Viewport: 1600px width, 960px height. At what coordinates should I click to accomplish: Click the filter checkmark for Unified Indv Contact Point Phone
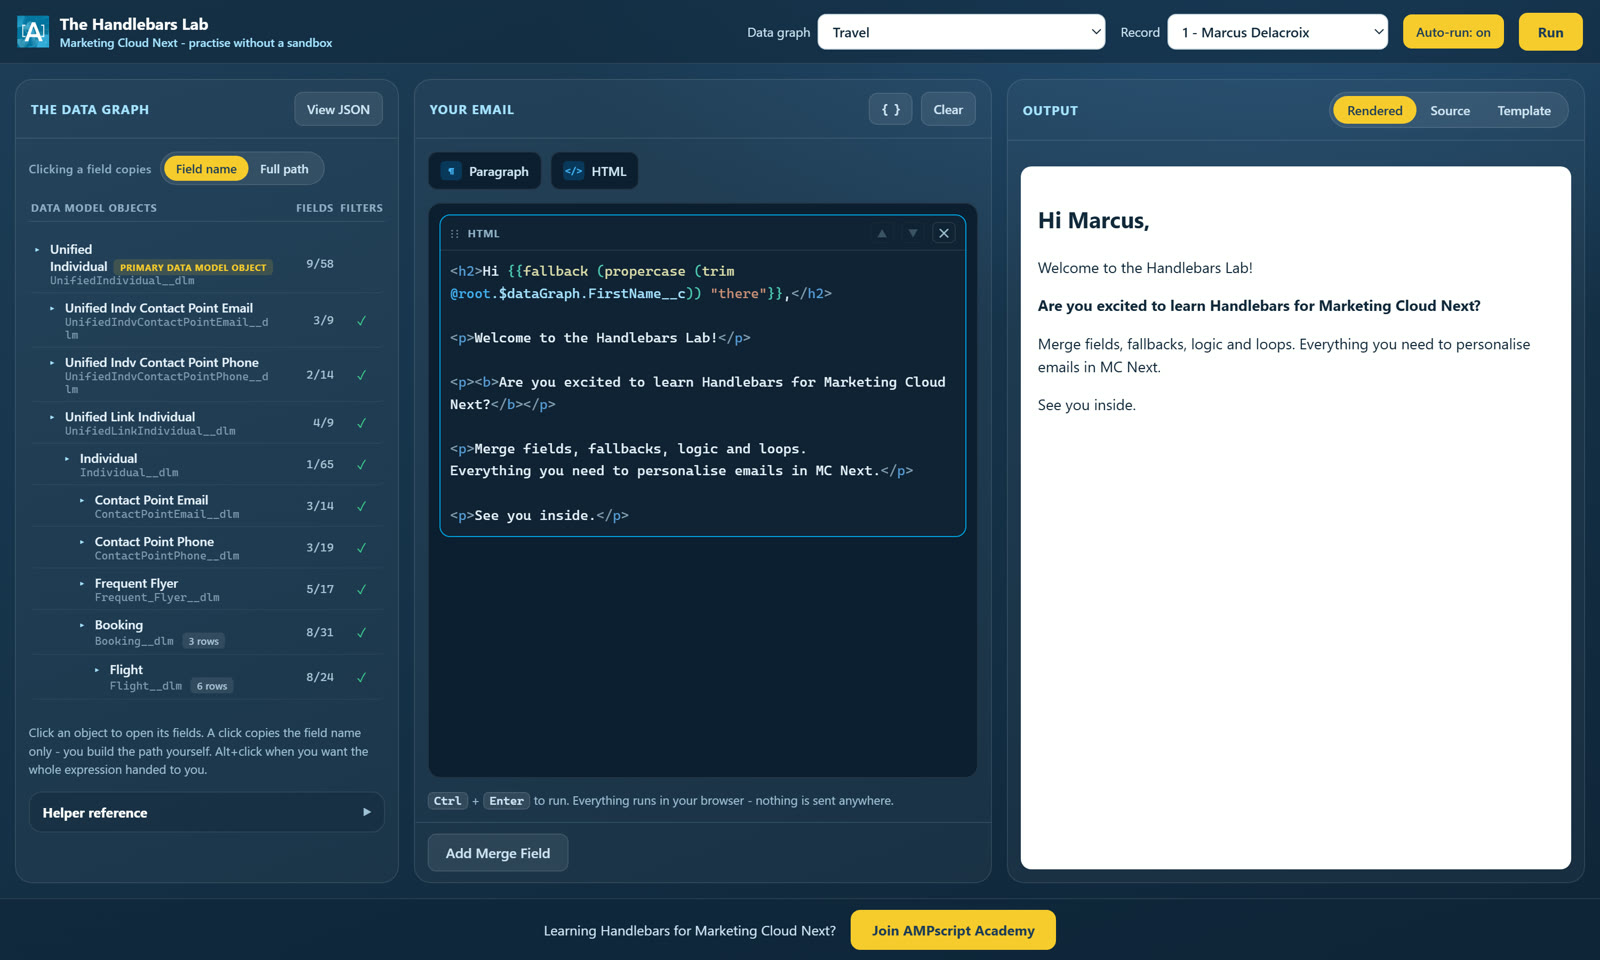(362, 375)
